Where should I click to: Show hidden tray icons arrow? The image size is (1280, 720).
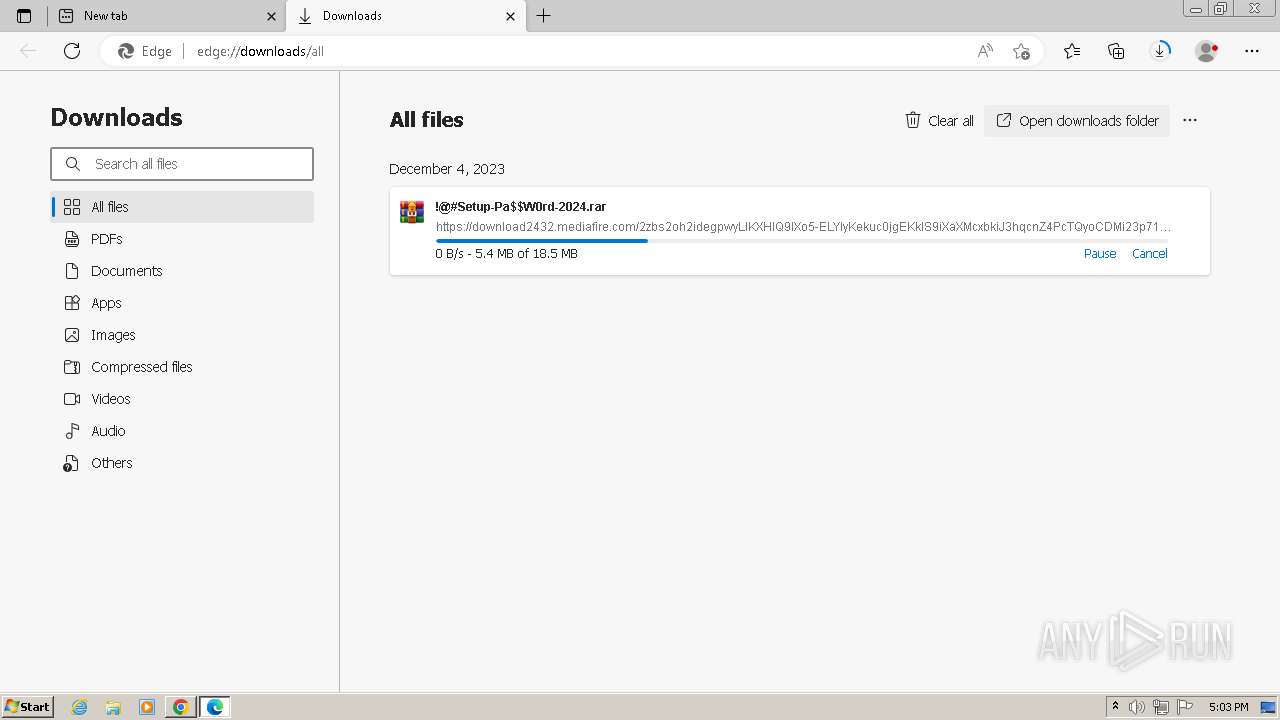tap(1115, 707)
